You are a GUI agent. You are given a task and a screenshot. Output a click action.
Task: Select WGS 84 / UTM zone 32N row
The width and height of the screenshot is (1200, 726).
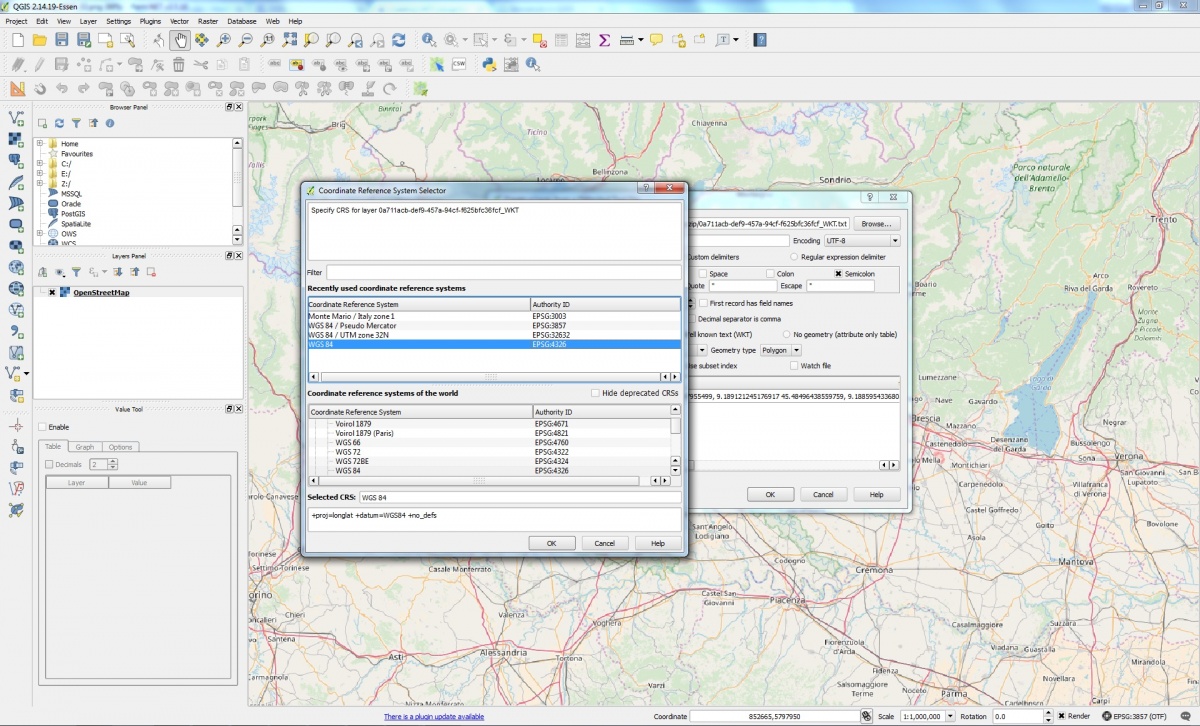pyautogui.click(x=494, y=335)
